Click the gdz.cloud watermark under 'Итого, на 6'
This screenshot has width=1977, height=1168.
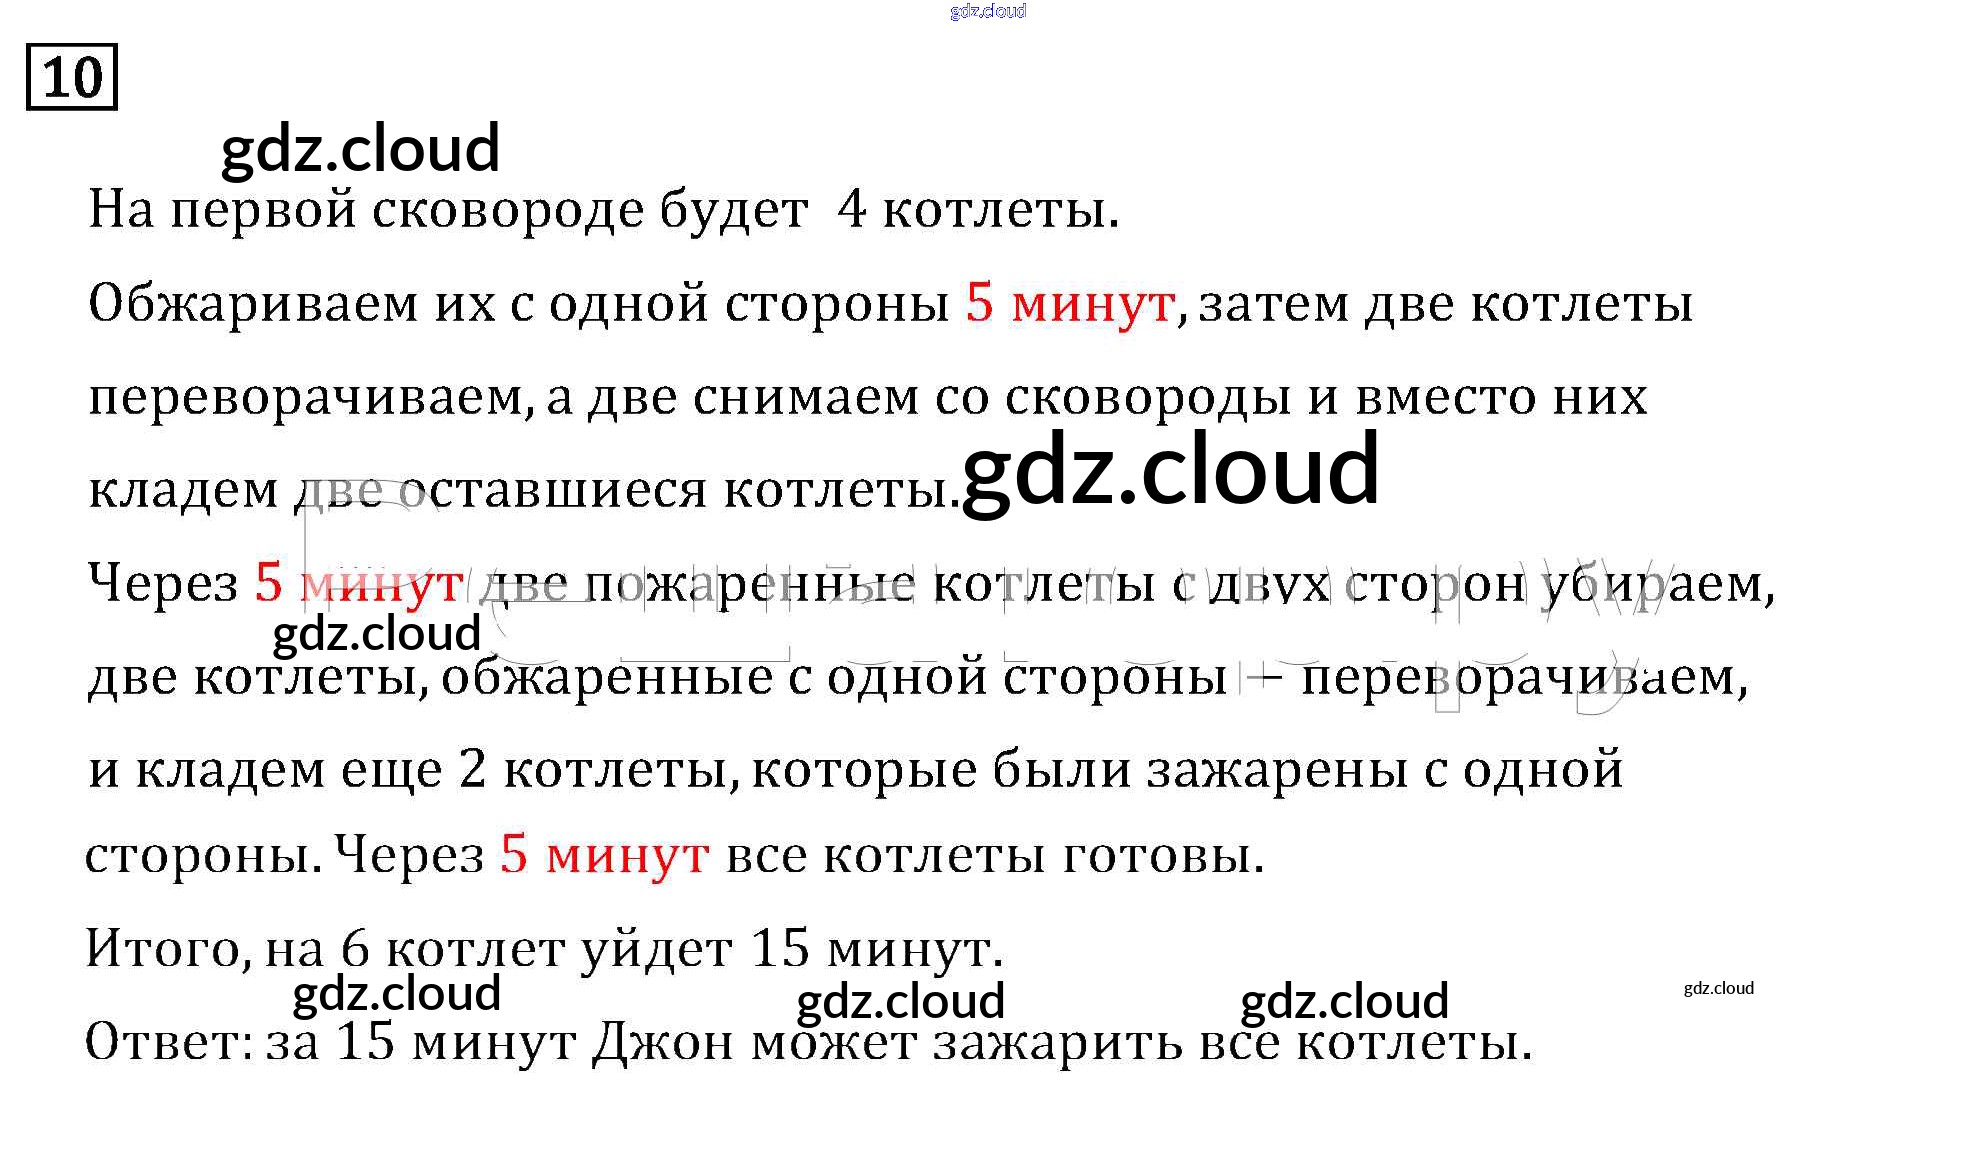pos(397,993)
